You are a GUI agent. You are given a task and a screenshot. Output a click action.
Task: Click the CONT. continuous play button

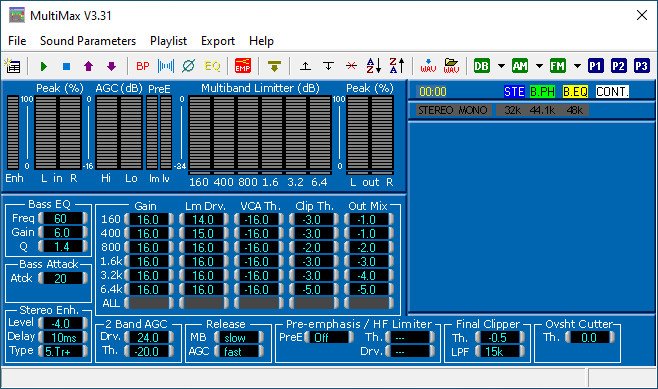(x=612, y=91)
